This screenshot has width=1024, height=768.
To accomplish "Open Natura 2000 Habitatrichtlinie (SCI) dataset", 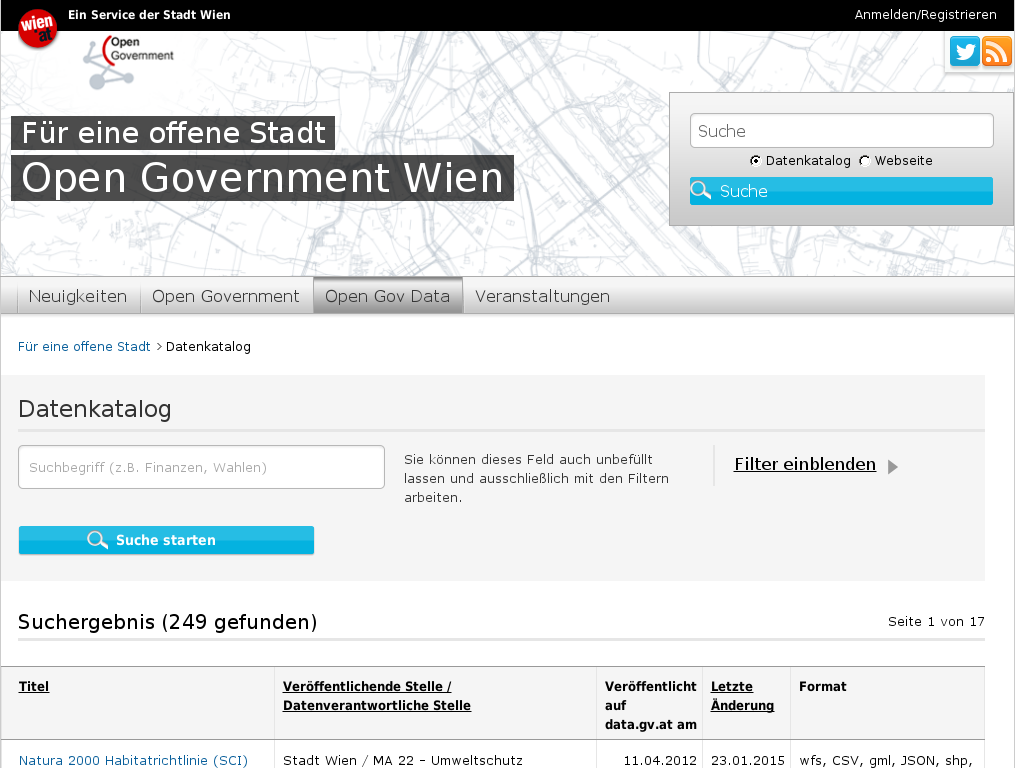I will click(x=133, y=760).
